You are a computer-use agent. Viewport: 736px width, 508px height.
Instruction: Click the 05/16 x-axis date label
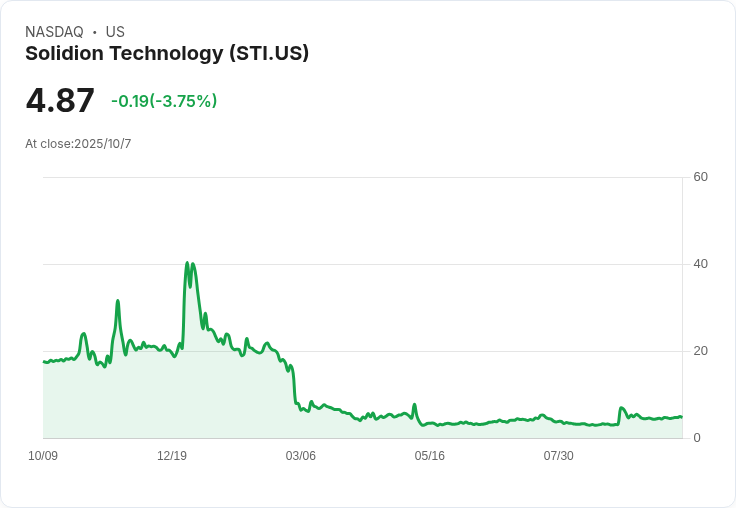429,456
